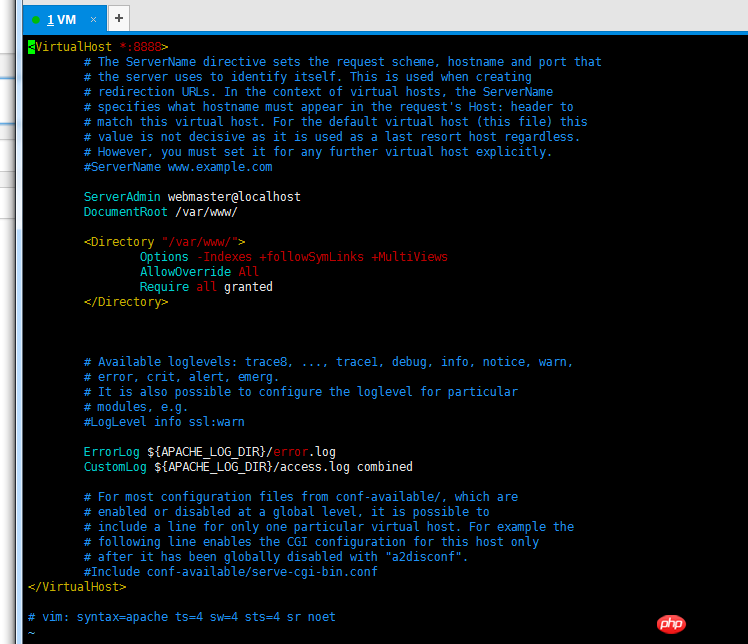
Task: Click the opening VirtualHost *:8888 line
Action: pyautogui.click(x=98, y=47)
